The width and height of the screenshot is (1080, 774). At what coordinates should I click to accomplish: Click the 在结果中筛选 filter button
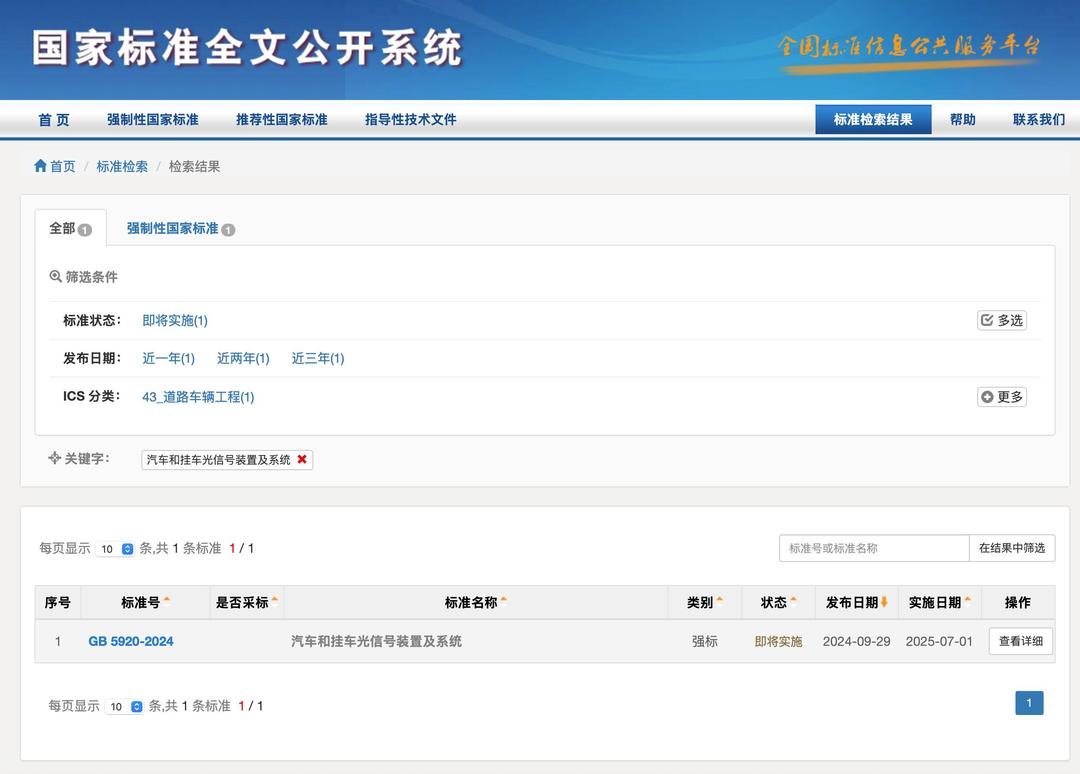(1012, 548)
